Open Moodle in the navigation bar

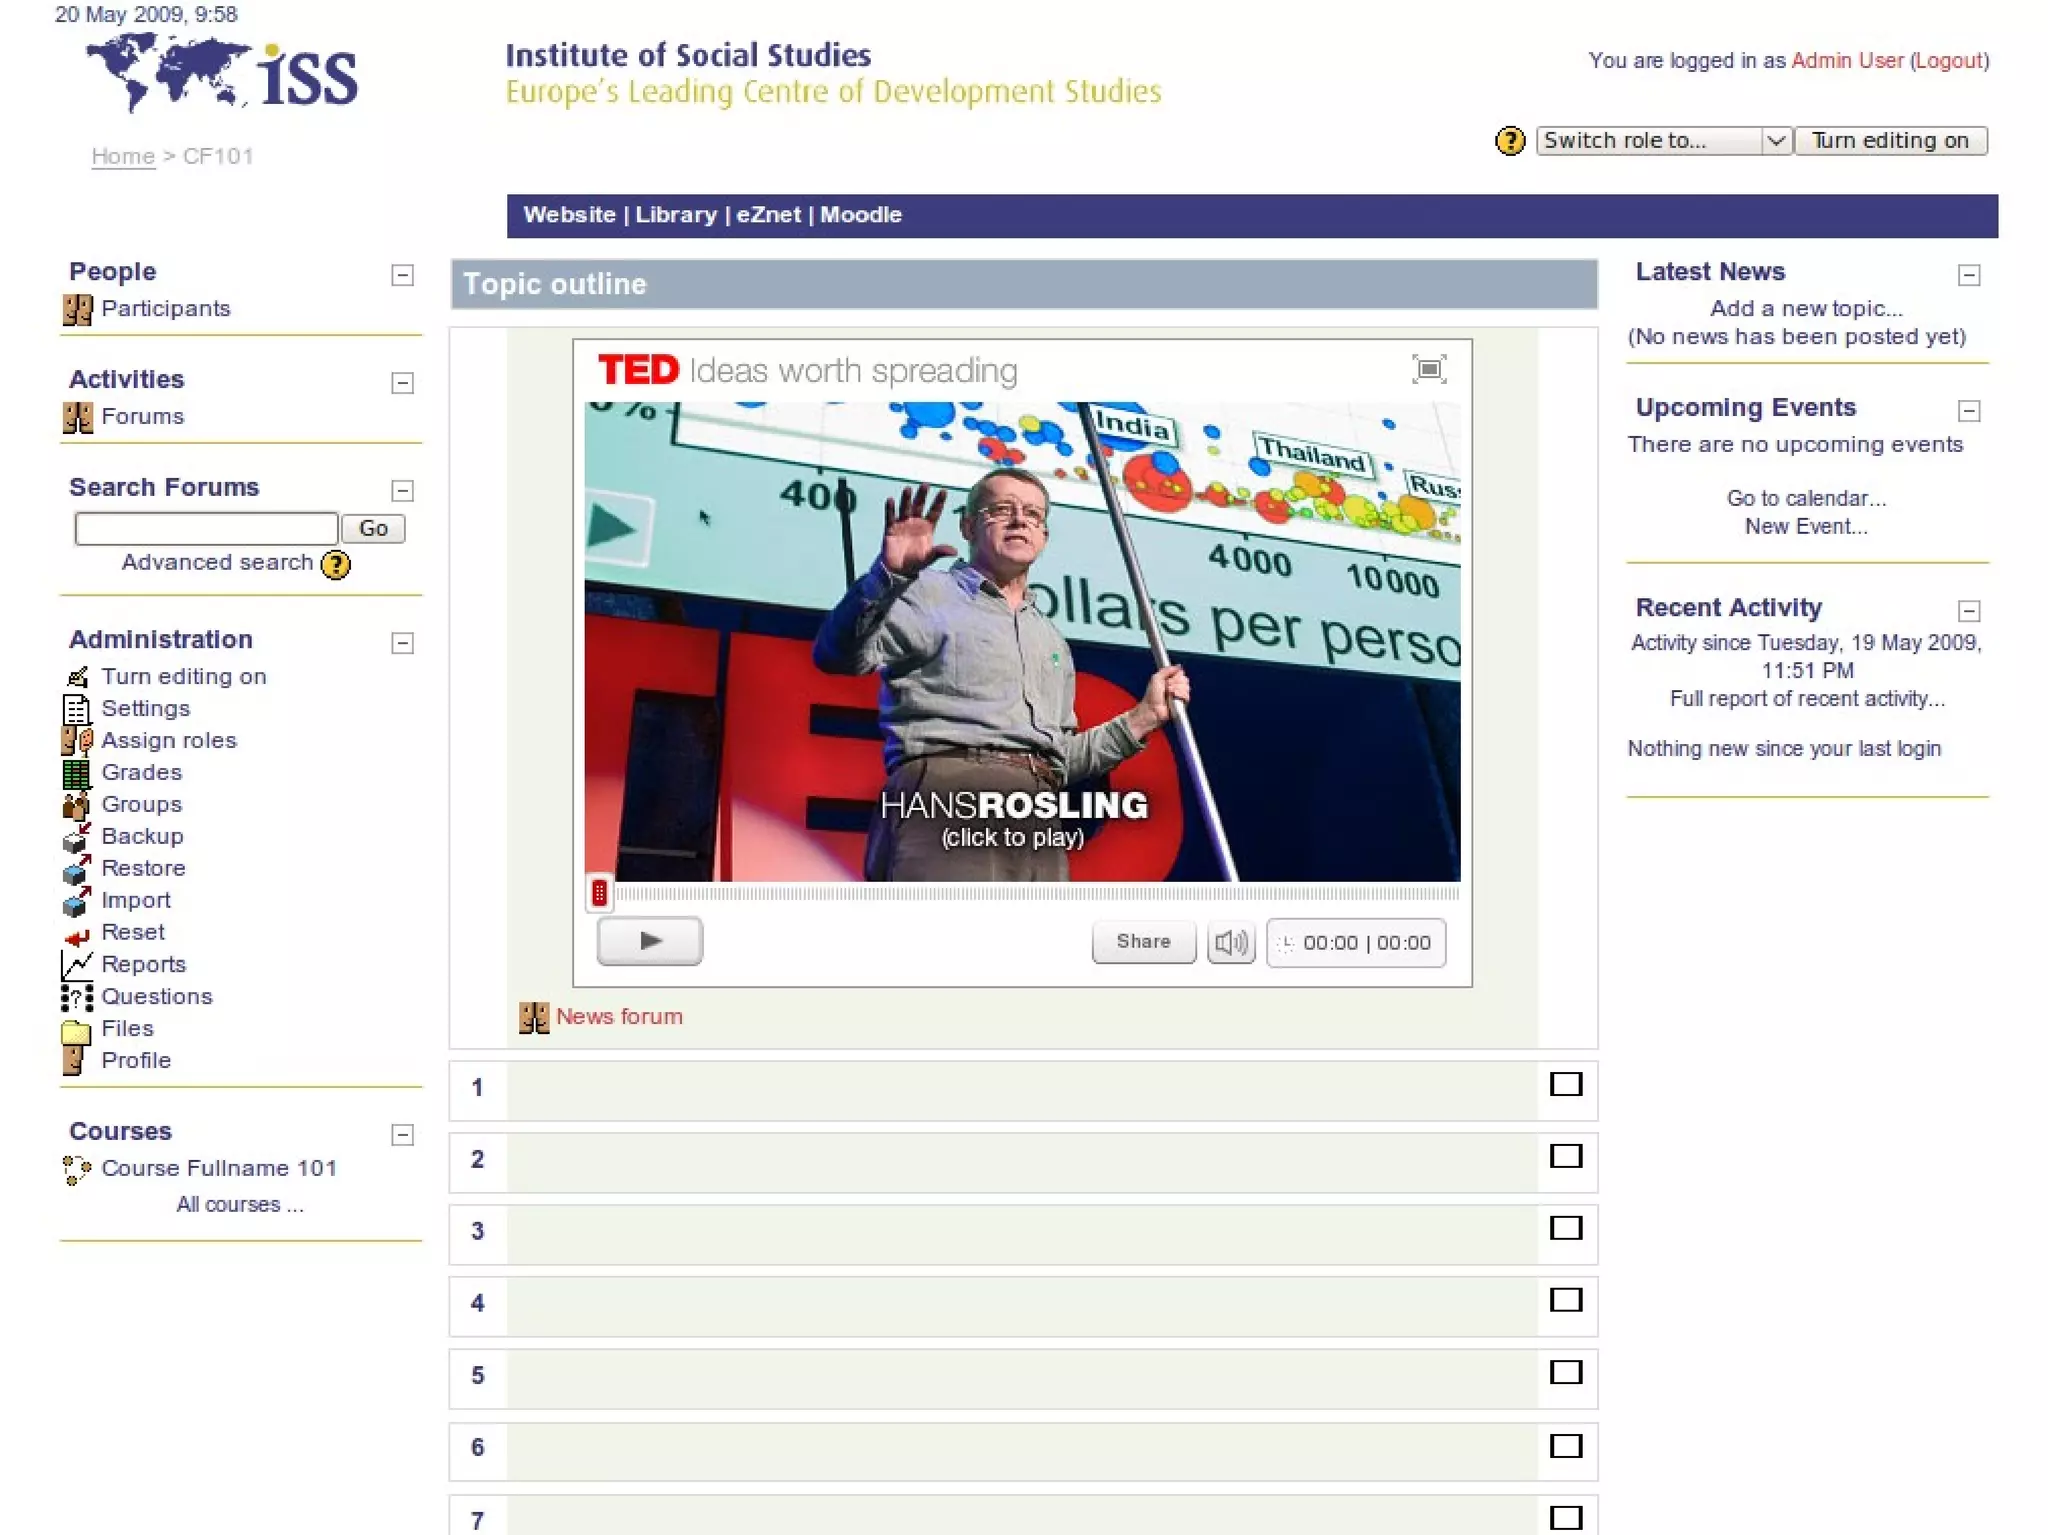click(861, 215)
